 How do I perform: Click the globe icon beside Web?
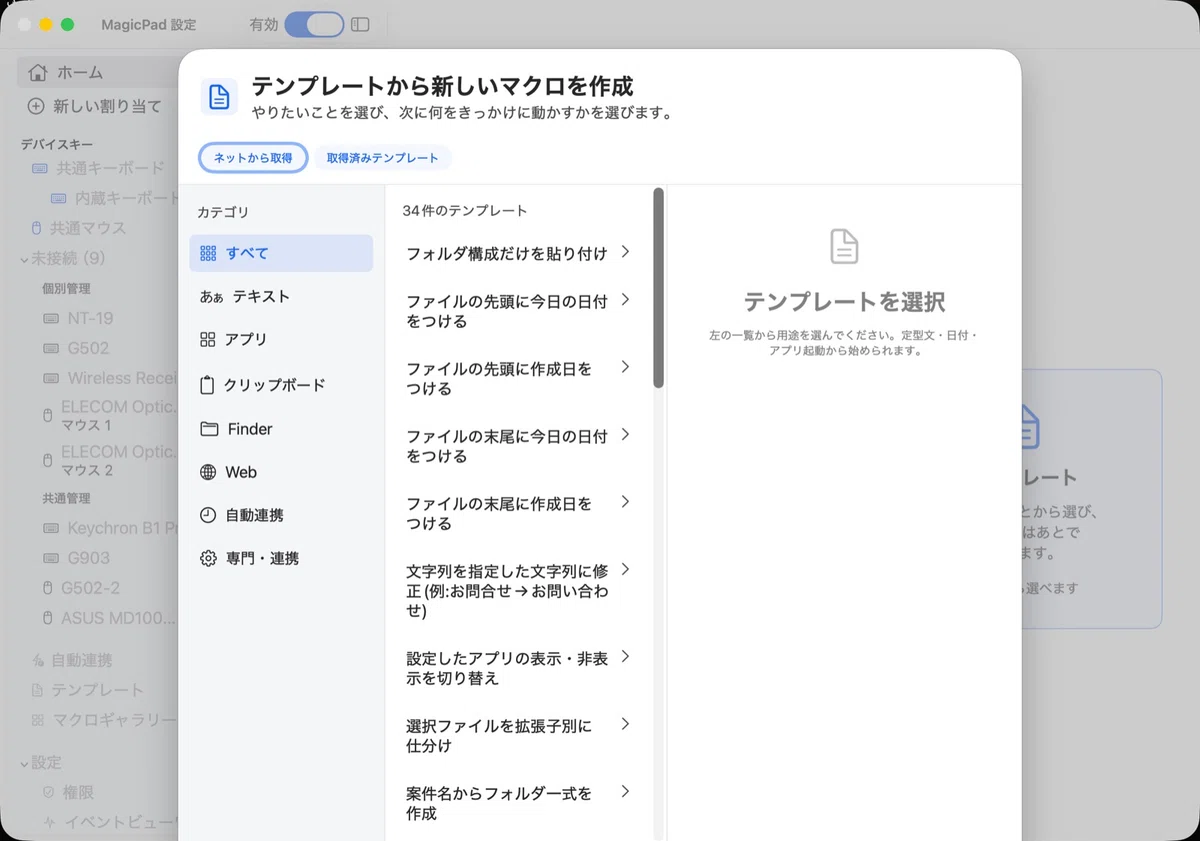pos(208,472)
